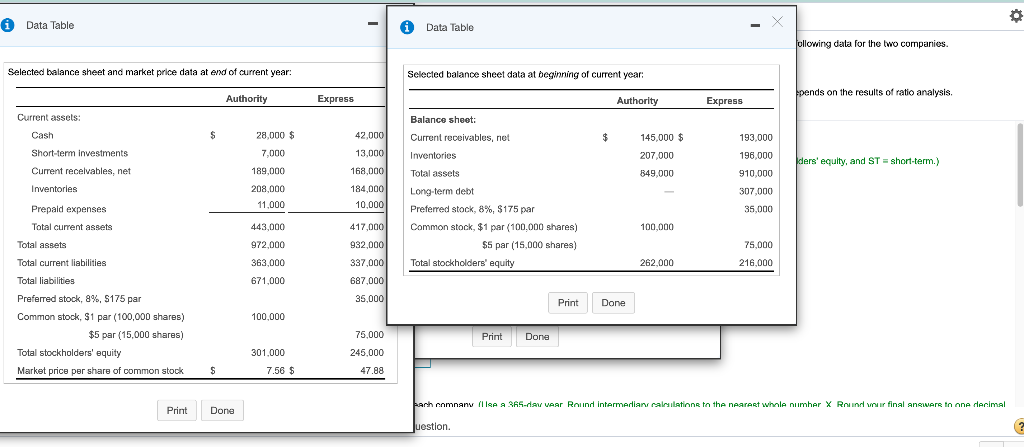Print the front beginning-of-year data table
The height and width of the screenshot is (447, 1024).
[568, 303]
